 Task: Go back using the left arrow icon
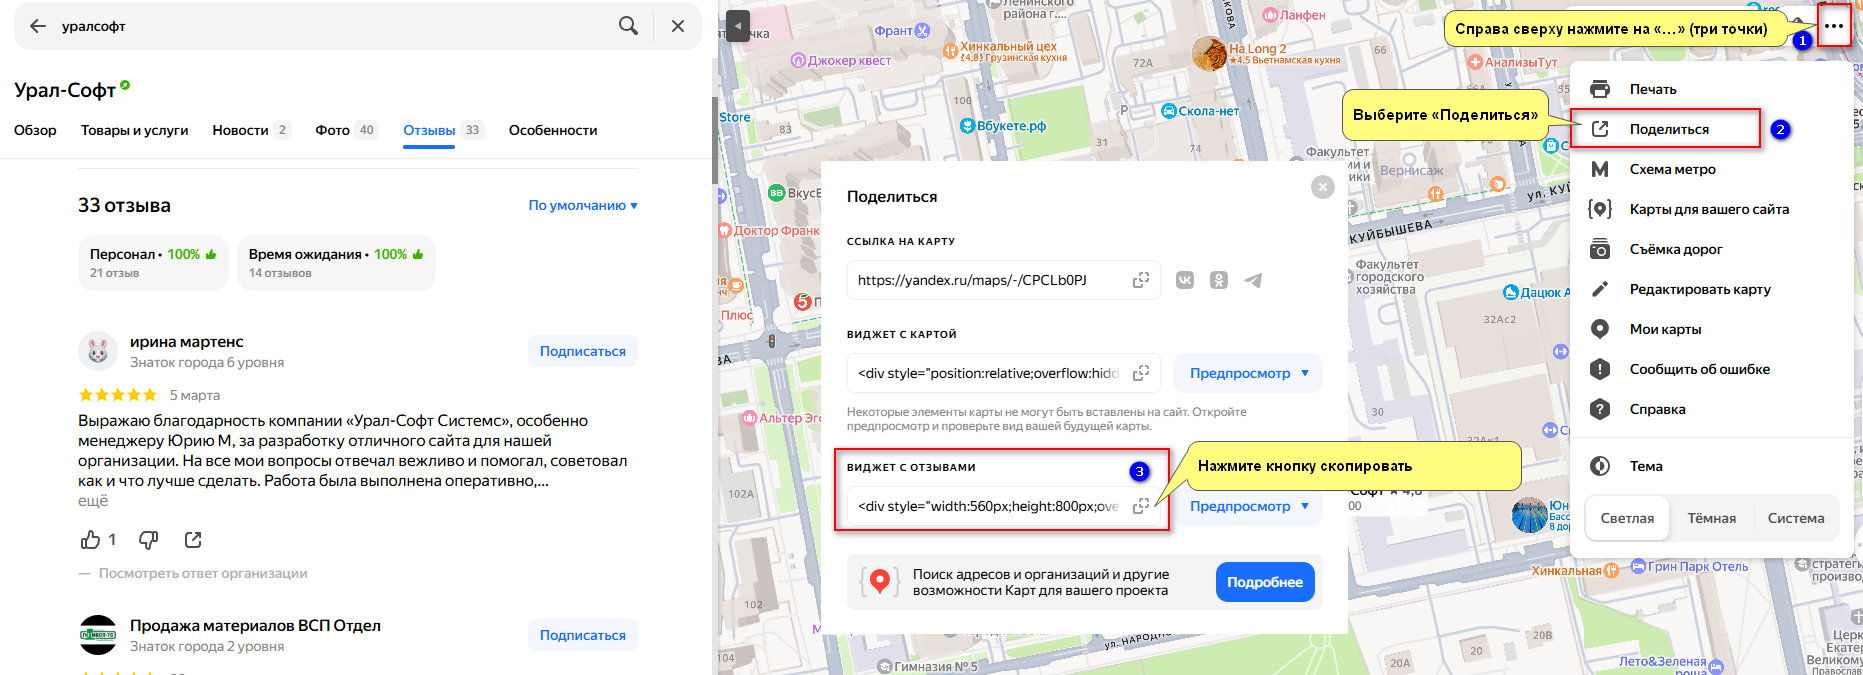tap(38, 26)
